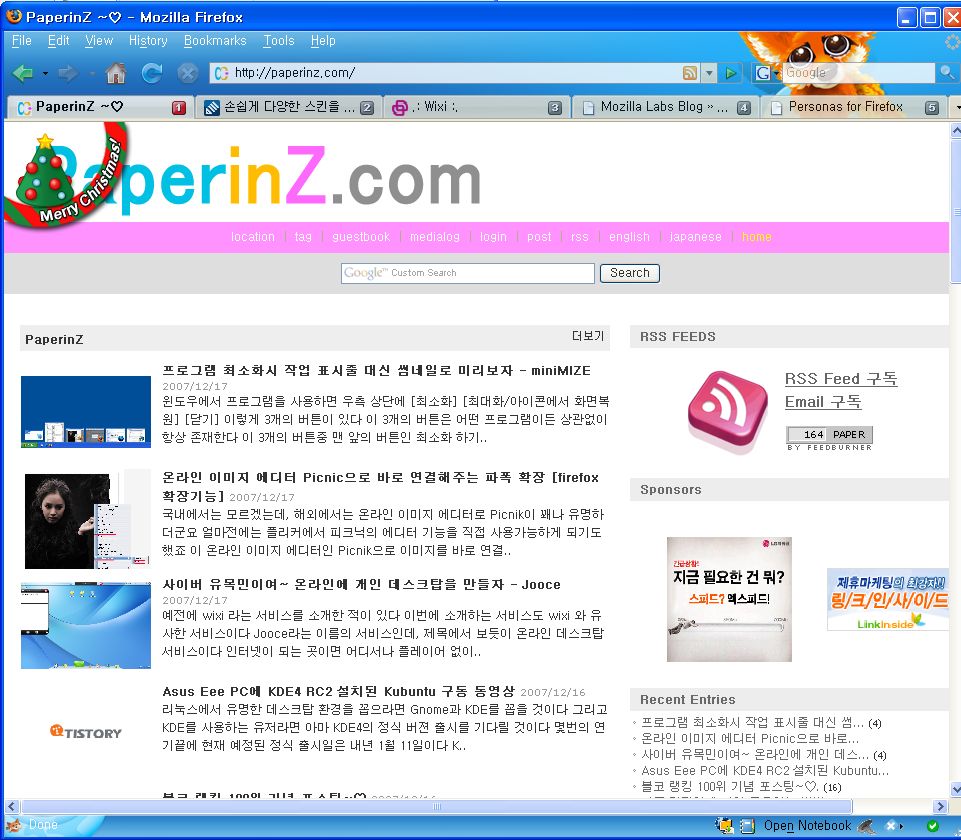Viewport: 961px width, 840px height.
Task: Open recent entry 블코 랭킹 100위 기념 포스팅
Action: (x=729, y=787)
